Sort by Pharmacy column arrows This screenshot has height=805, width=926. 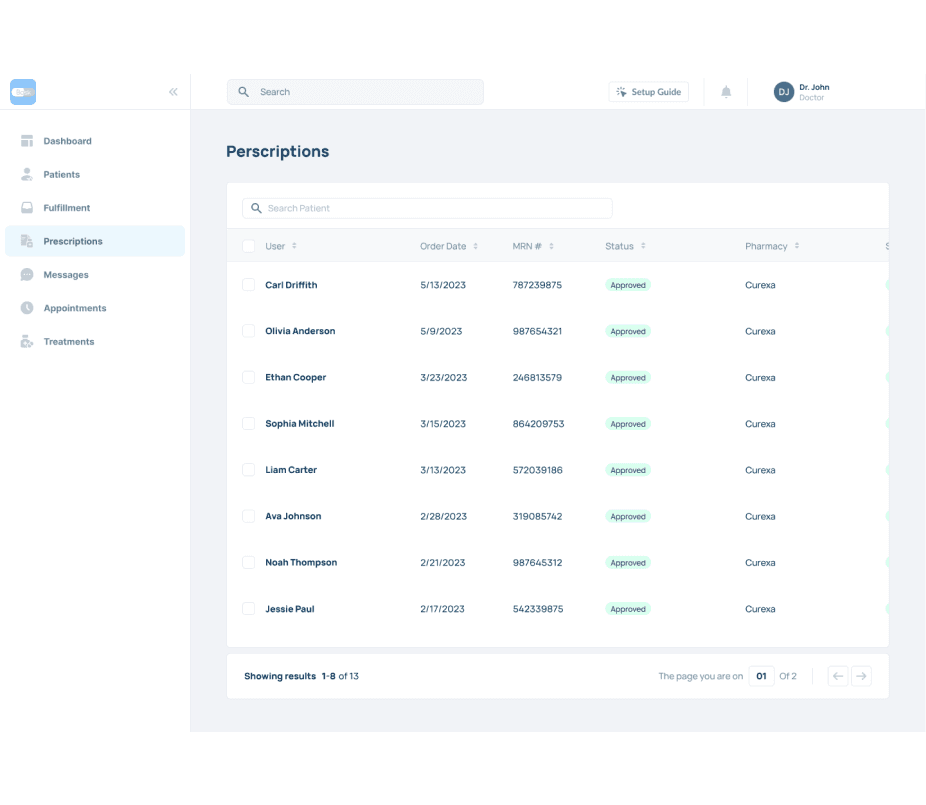point(797,246)
